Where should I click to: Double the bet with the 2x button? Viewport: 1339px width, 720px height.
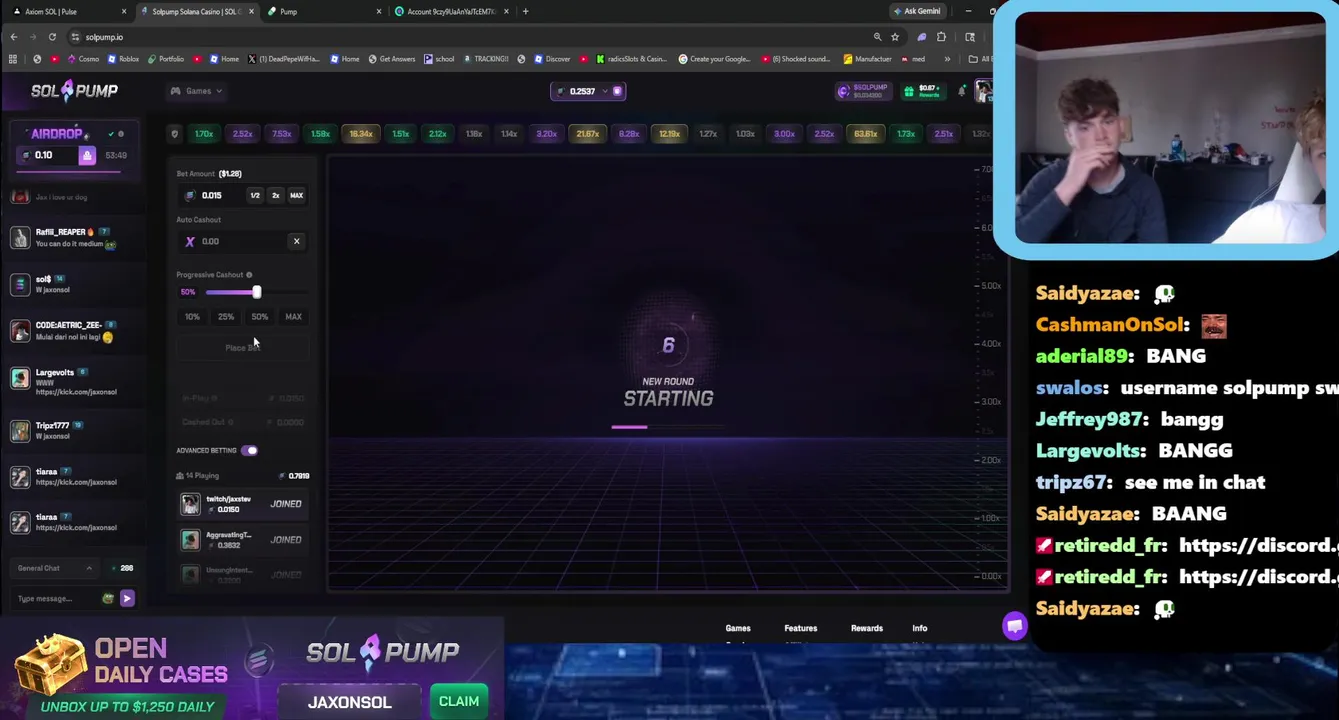point(276,195)
